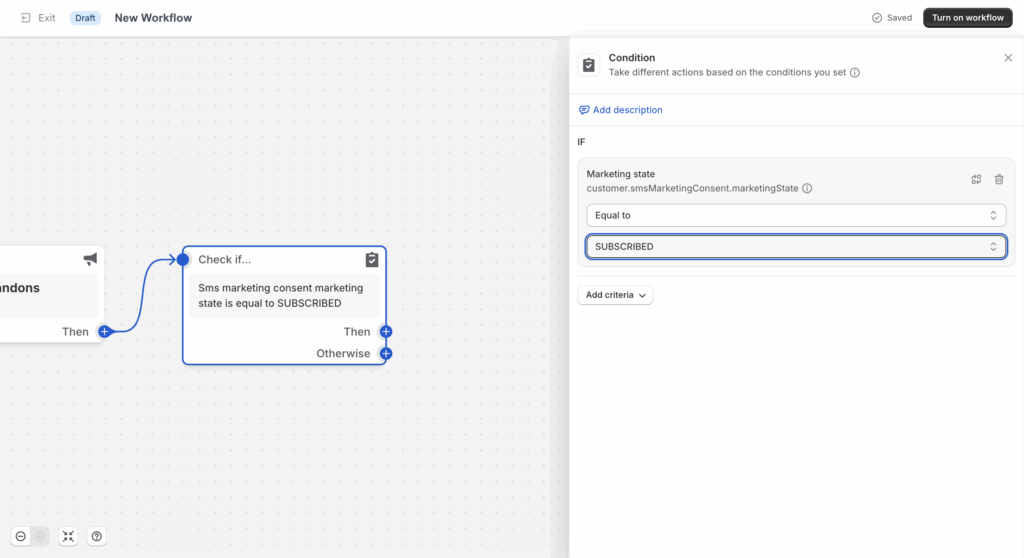This screenshot has height=558, width=1024.
Task: Click the Condition panel heading text
Action: point(632,57)
